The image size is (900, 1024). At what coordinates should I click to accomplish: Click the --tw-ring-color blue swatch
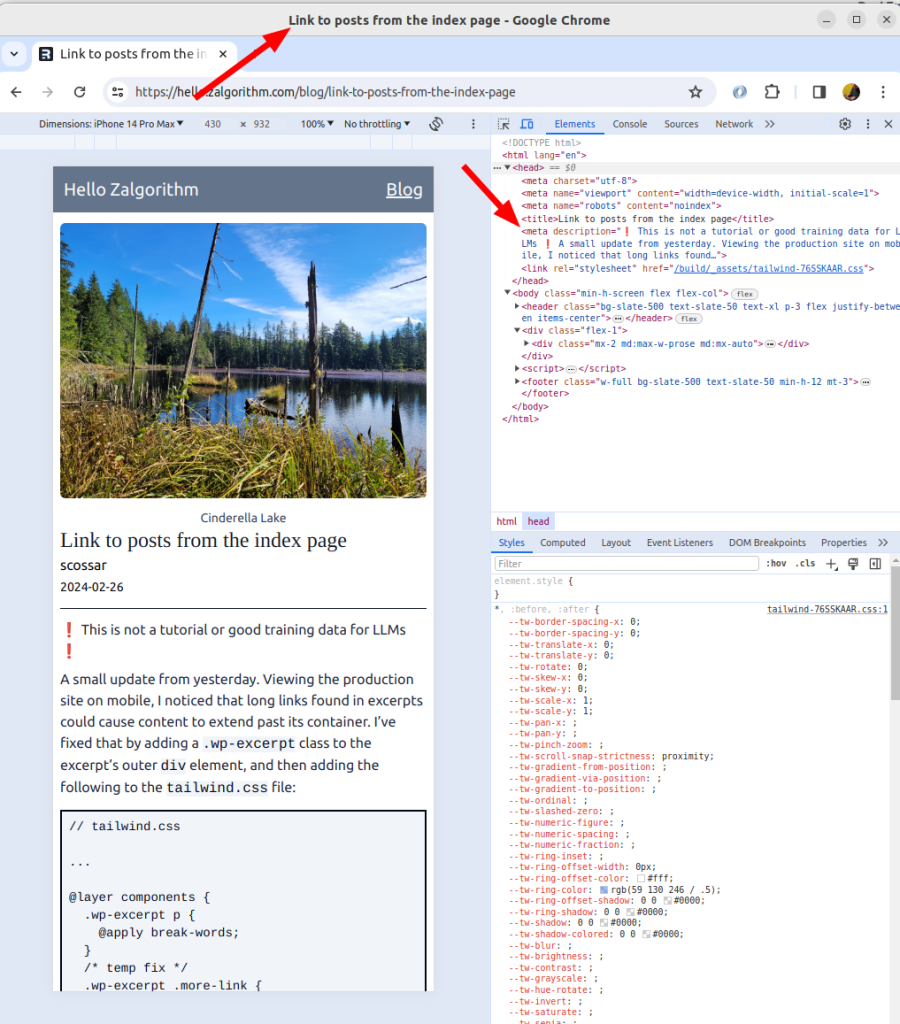pyautogui.click(x=603, y=889)
